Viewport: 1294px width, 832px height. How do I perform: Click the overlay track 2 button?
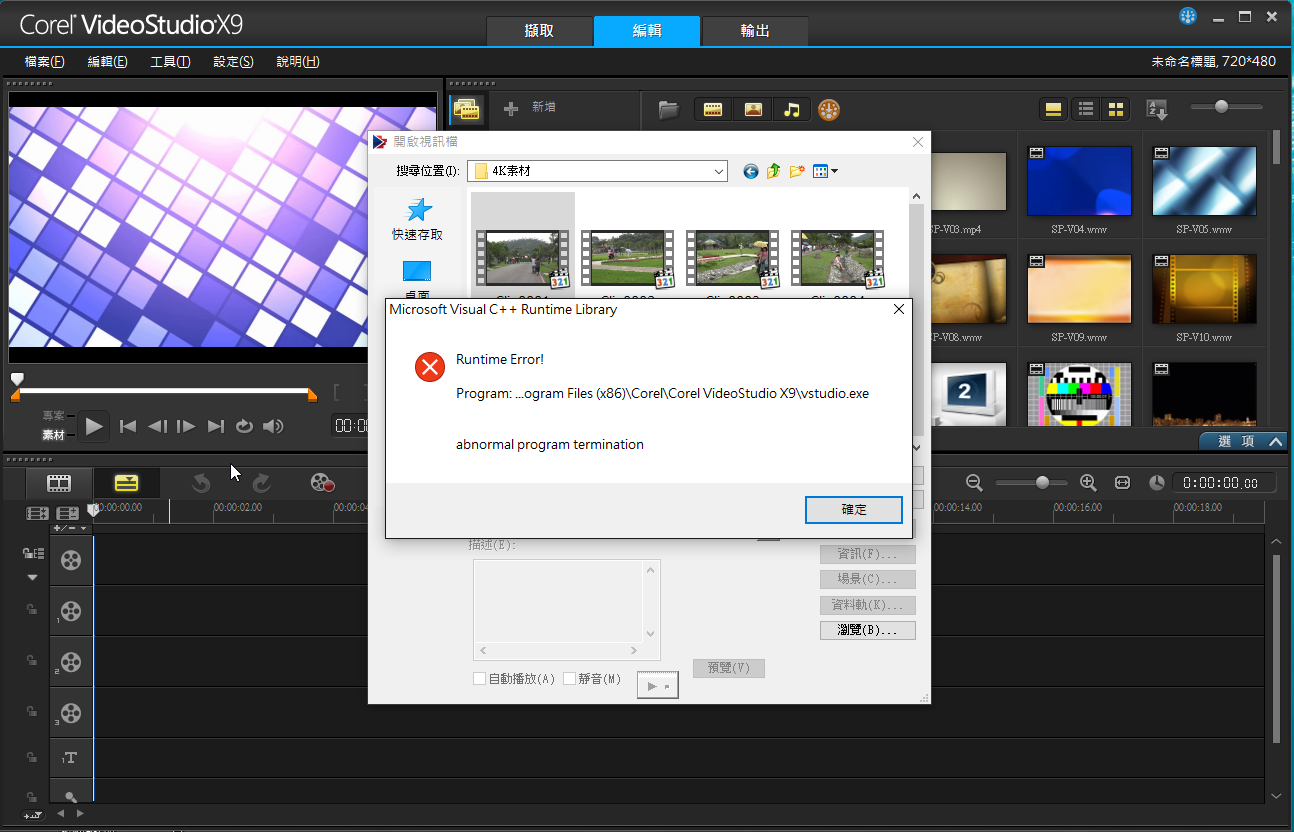click(71, 662)
